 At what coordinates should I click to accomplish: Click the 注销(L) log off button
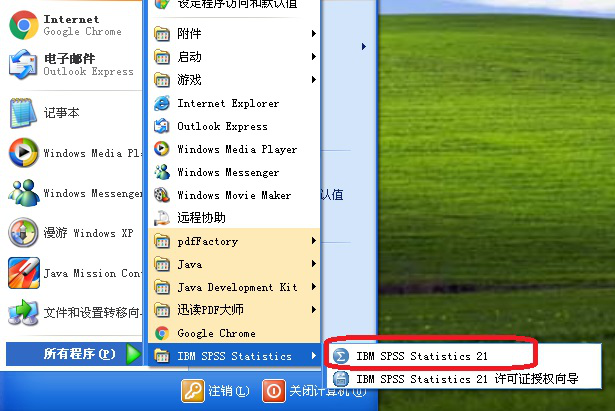point(215,391)
